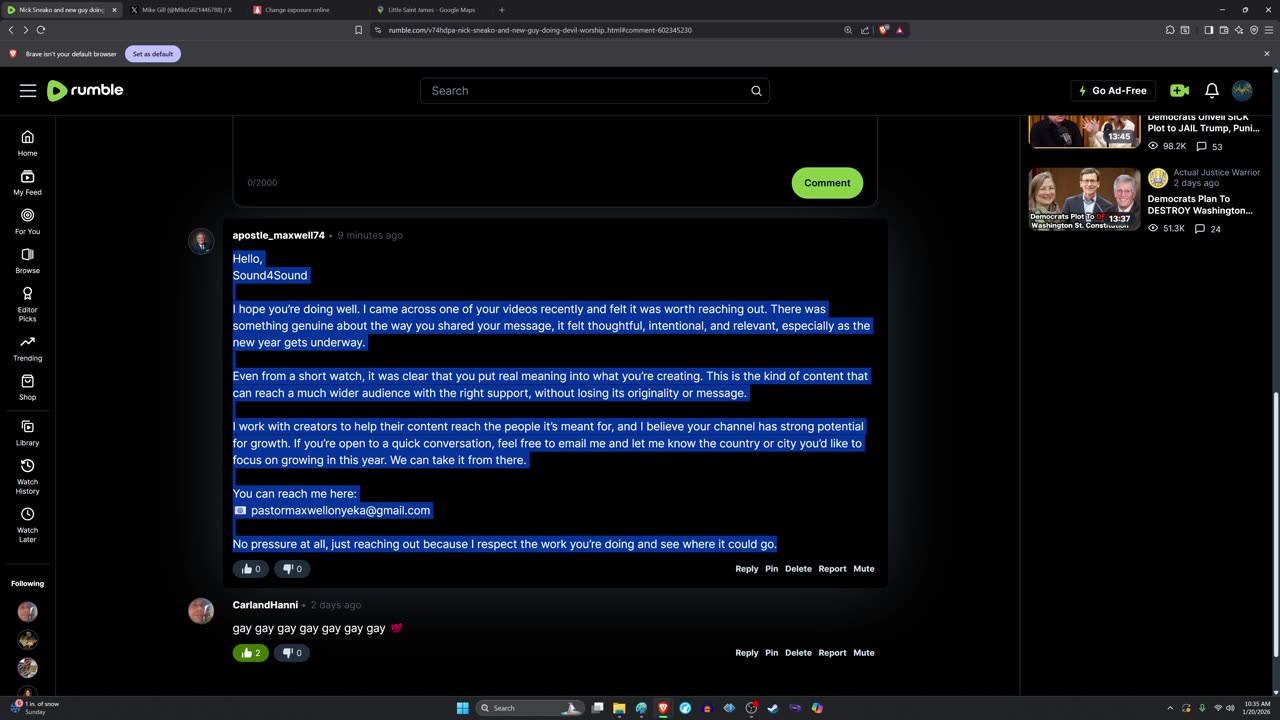
Task: Open the new tab plus button
Action: pyautogui.click(x=501, y=10)
